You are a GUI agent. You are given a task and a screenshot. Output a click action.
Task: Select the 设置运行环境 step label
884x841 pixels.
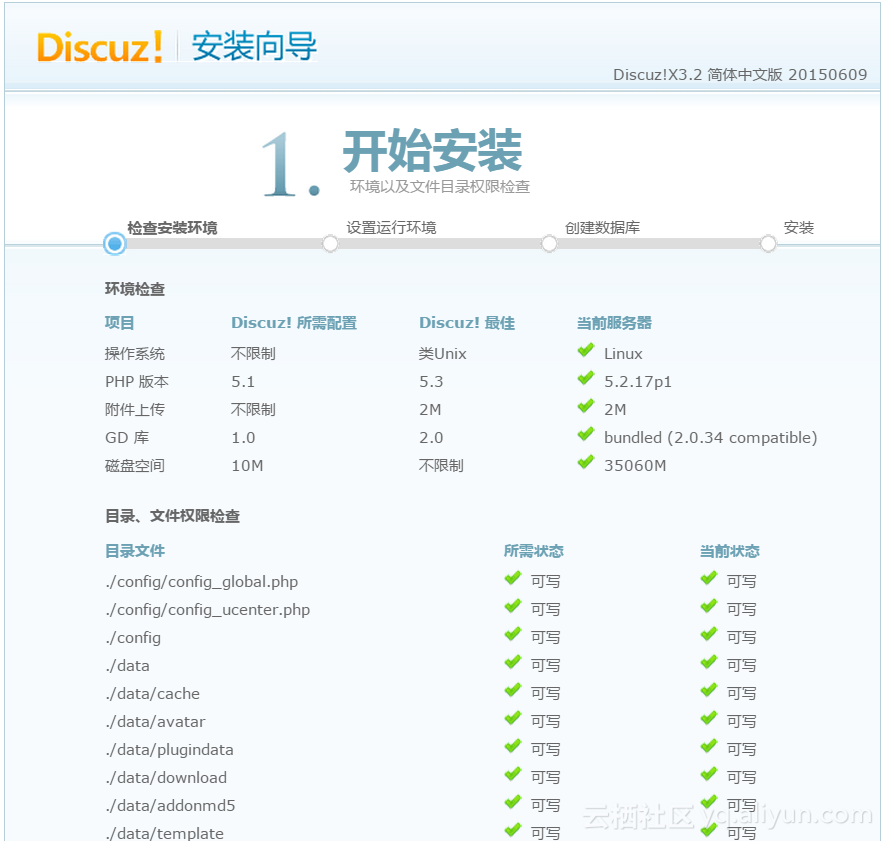(391, 228)
